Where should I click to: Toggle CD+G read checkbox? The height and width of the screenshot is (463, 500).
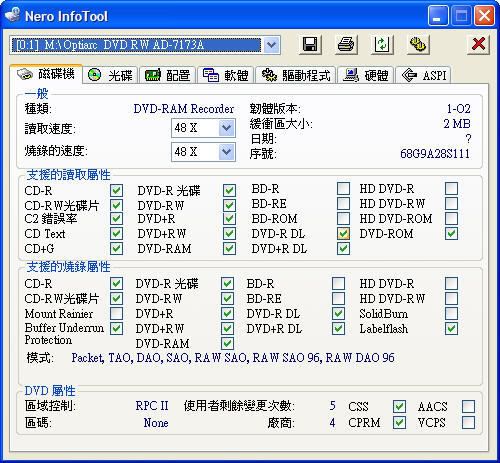[117, 249]
